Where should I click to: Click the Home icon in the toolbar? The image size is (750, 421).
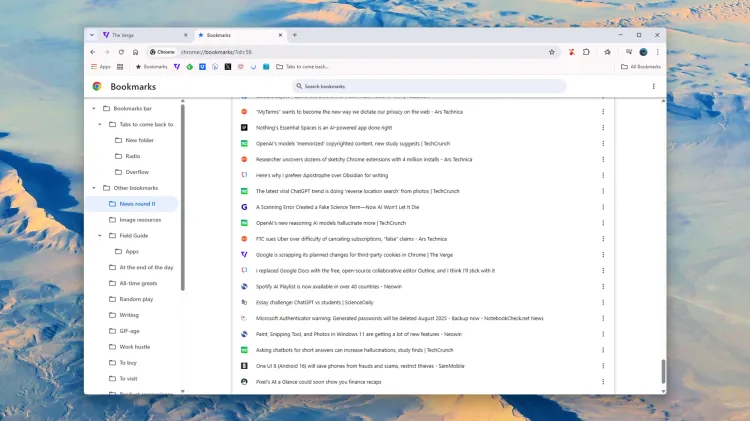pos(136,52)
